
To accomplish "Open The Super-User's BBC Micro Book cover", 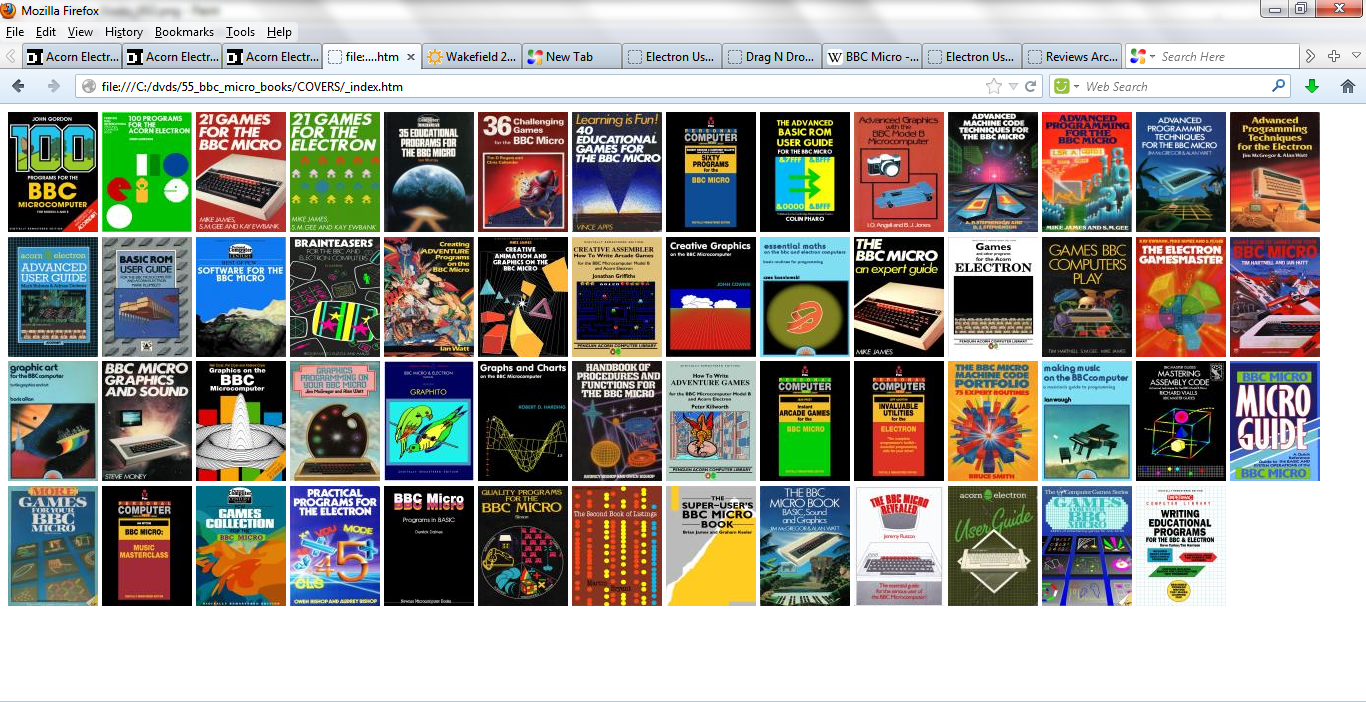I will point(711,546).
